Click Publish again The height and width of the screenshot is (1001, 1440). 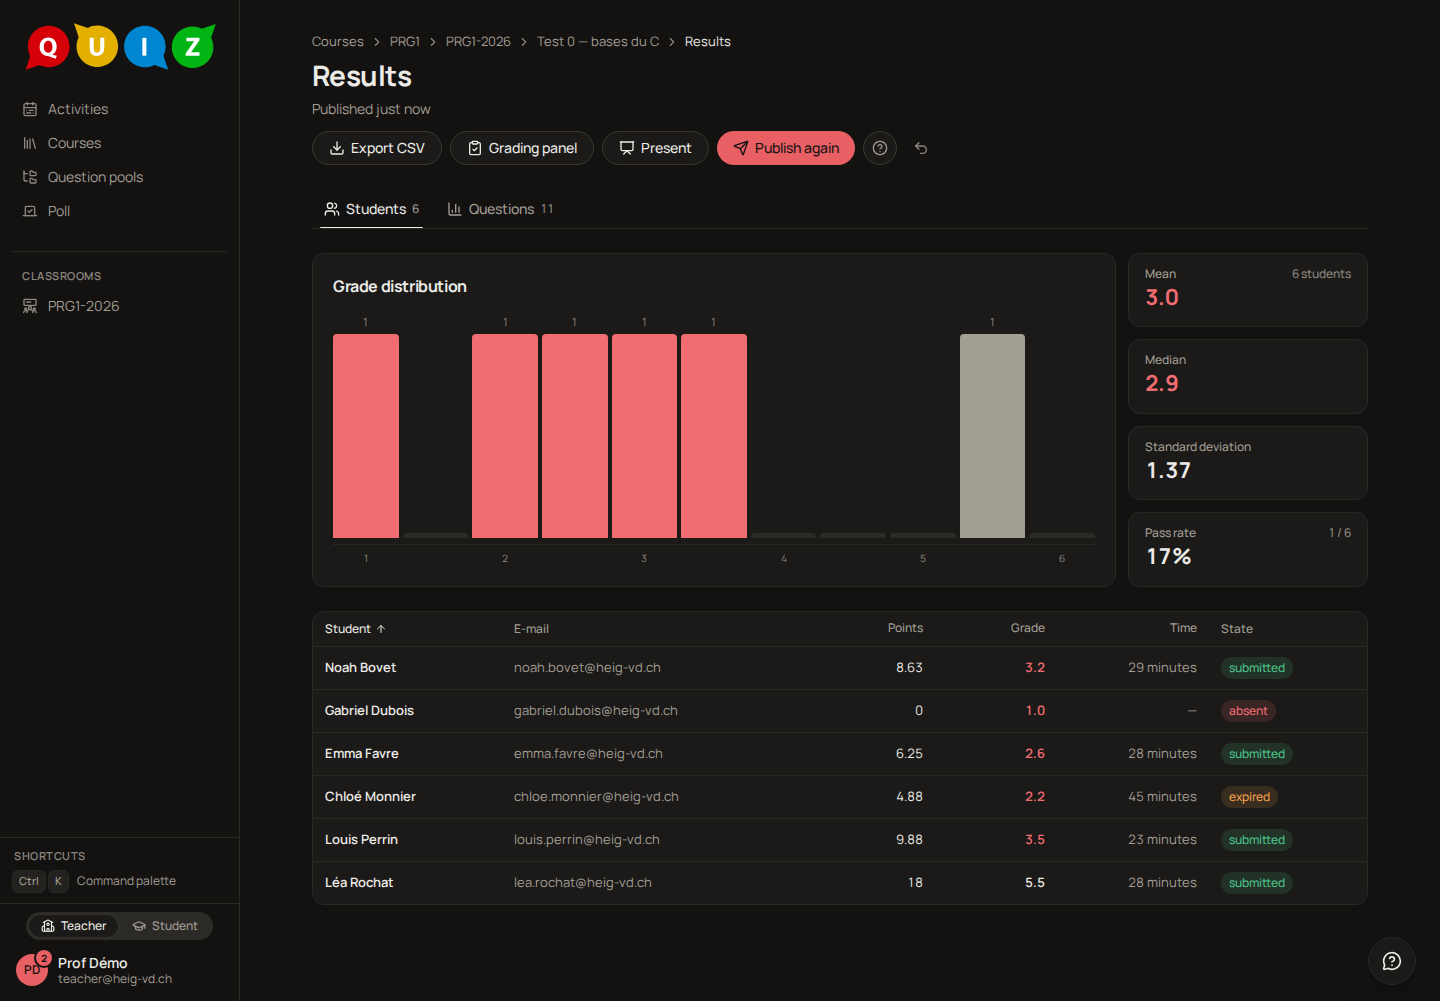pyautogui.click(x=786, y=148)
